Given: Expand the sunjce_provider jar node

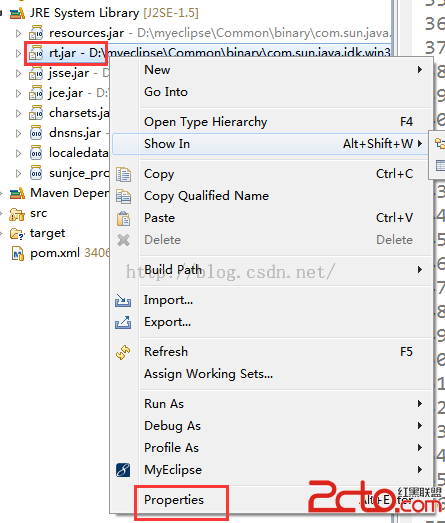Looking at the screenshot, I should click(x=19, y=173).
